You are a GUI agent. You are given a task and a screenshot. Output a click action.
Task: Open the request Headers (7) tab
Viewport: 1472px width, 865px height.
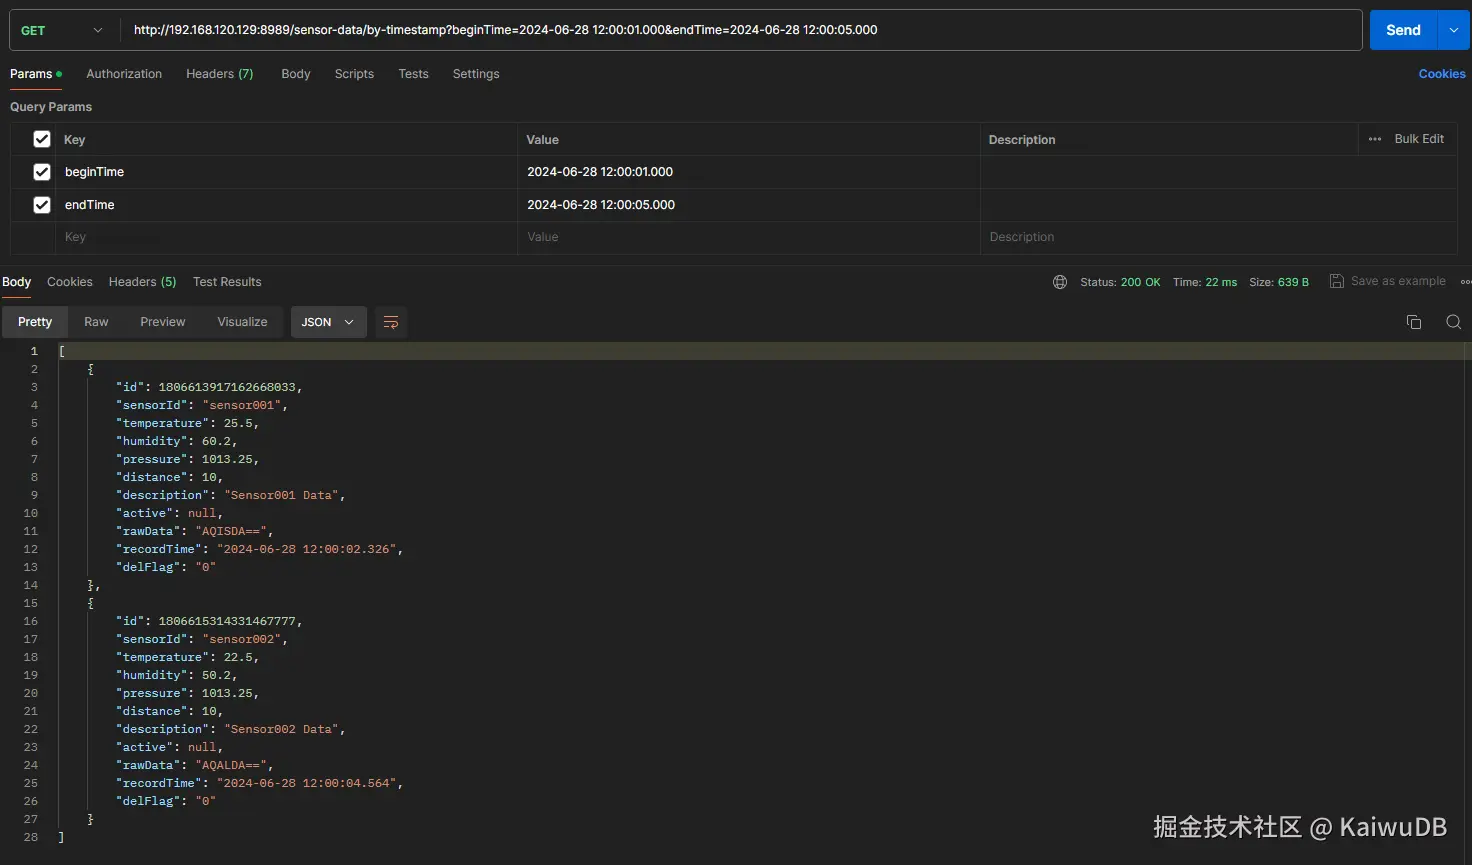click(219, 74)
